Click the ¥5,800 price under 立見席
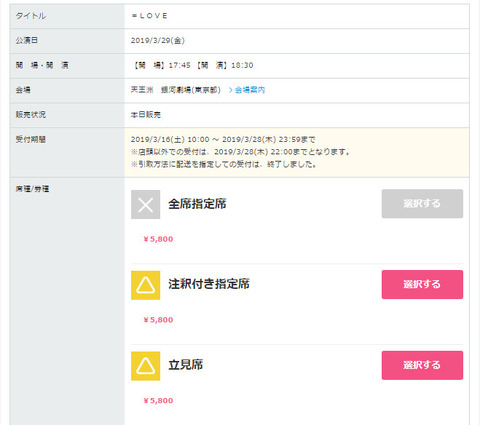The image size is (480, 425). pos(158,400)
